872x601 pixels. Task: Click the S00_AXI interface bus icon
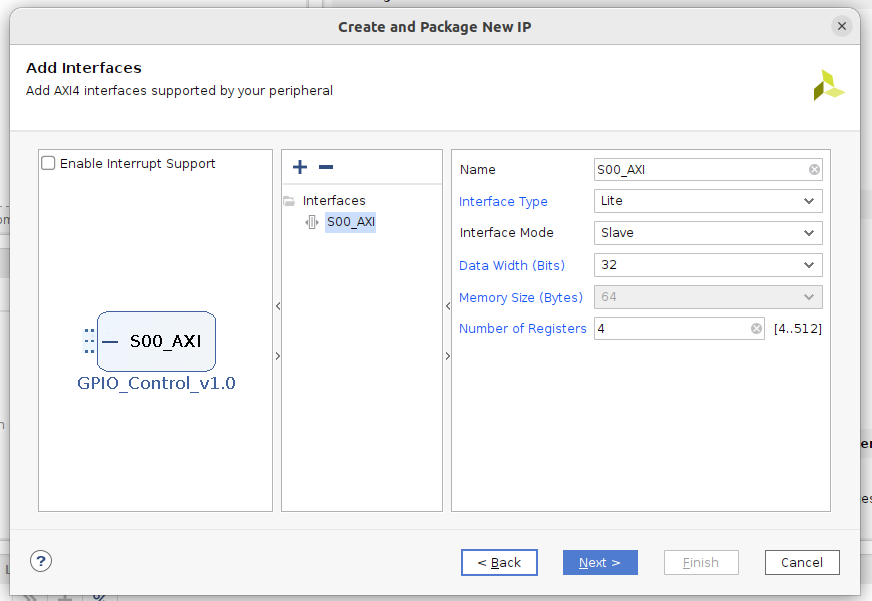click(312, 222)
